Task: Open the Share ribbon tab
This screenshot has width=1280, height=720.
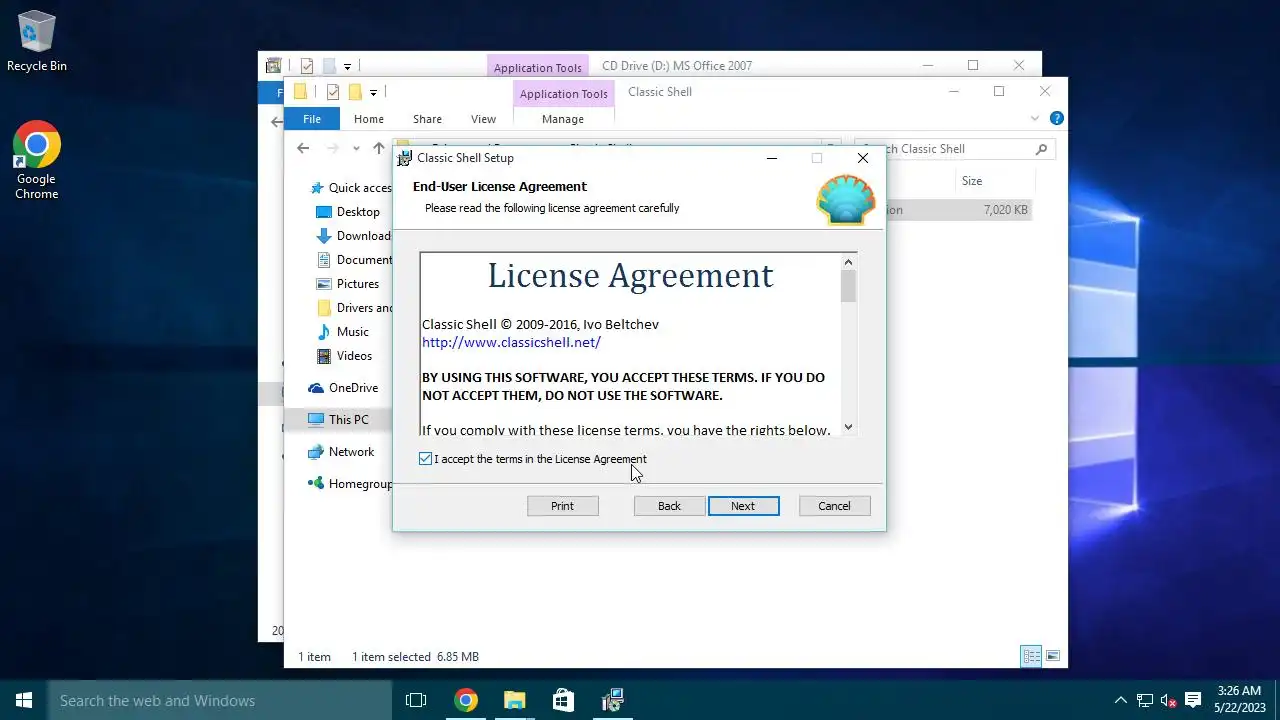Action: click(x=427, y=119)
